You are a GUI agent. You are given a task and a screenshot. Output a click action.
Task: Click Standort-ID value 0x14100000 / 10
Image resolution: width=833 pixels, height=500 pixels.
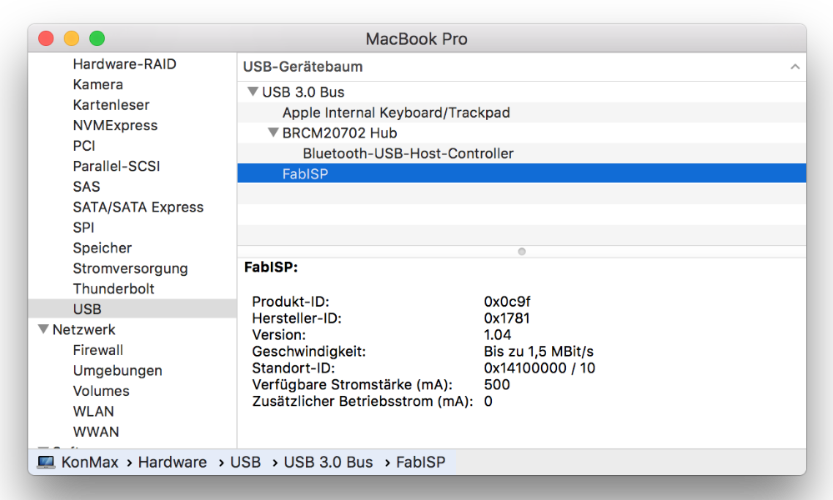point(539,368)
